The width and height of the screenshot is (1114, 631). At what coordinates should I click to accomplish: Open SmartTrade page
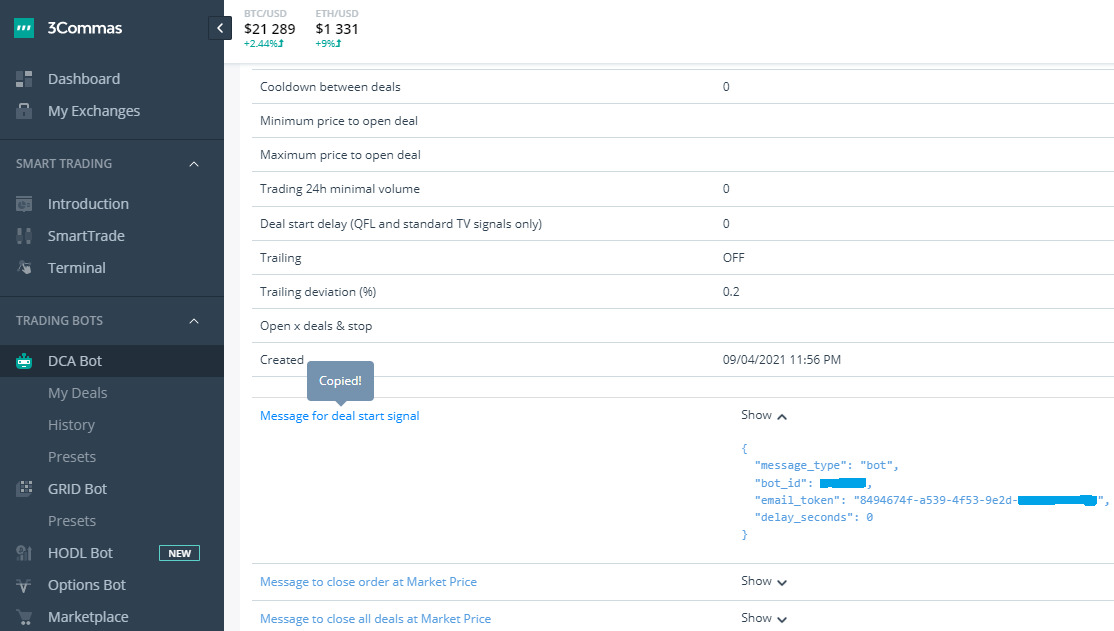point(86,236)
